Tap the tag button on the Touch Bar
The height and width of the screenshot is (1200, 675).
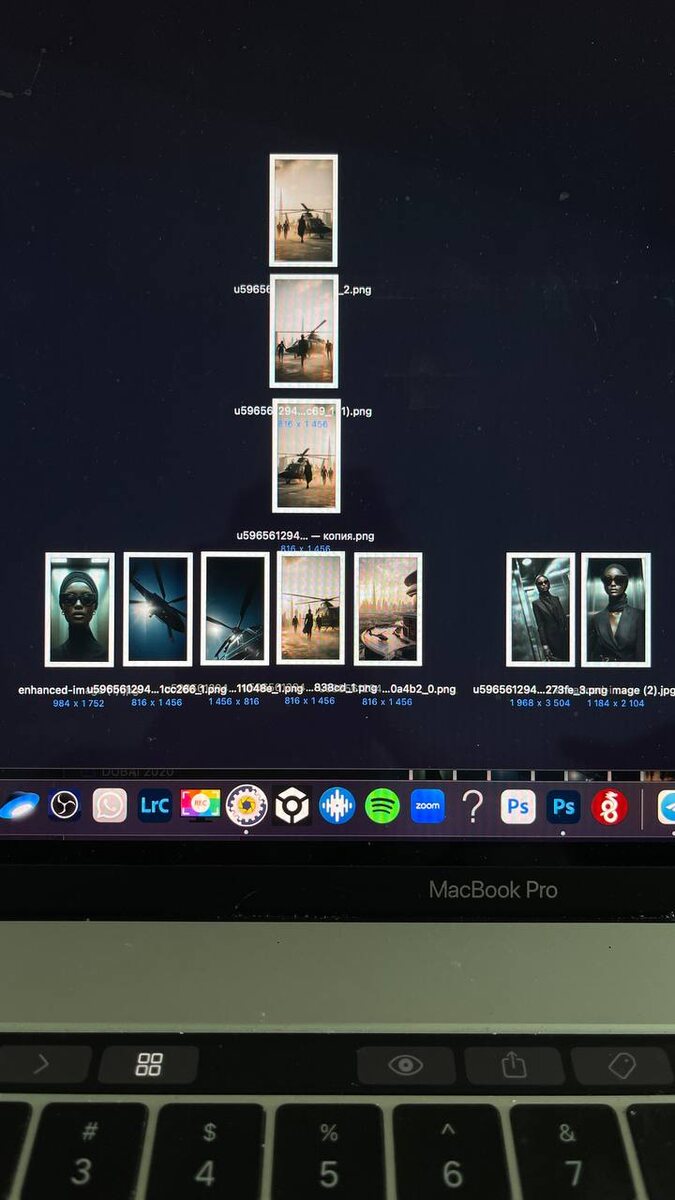point(623,1065)
